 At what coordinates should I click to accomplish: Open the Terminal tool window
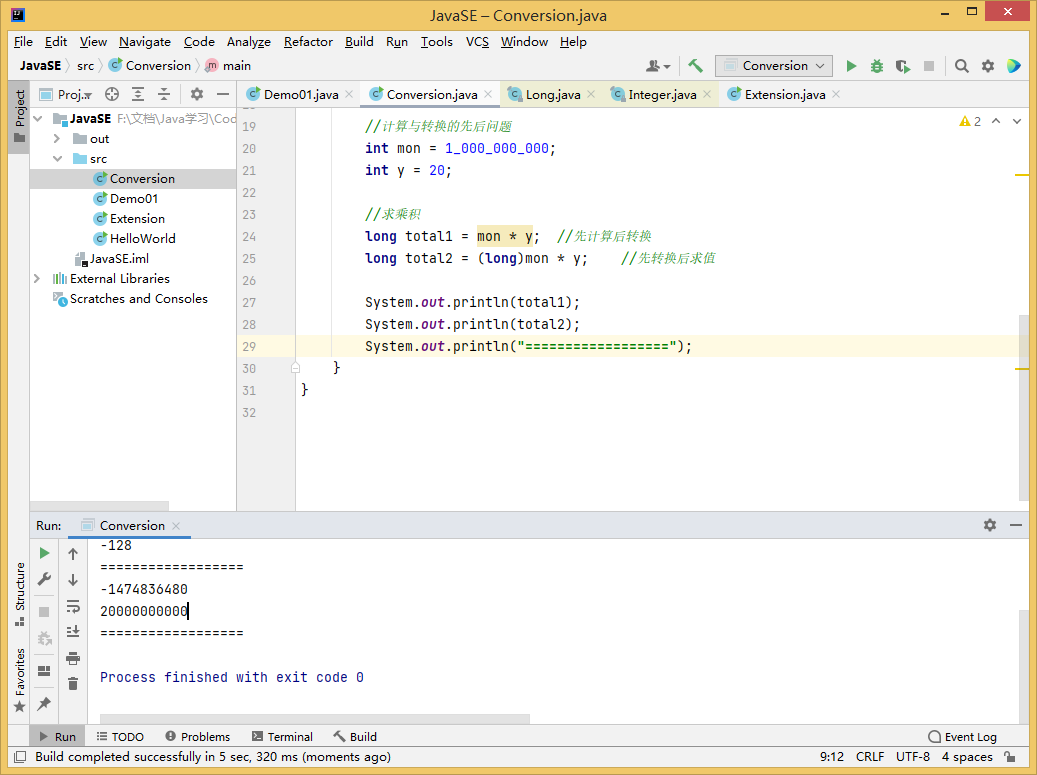pos(282,737)
